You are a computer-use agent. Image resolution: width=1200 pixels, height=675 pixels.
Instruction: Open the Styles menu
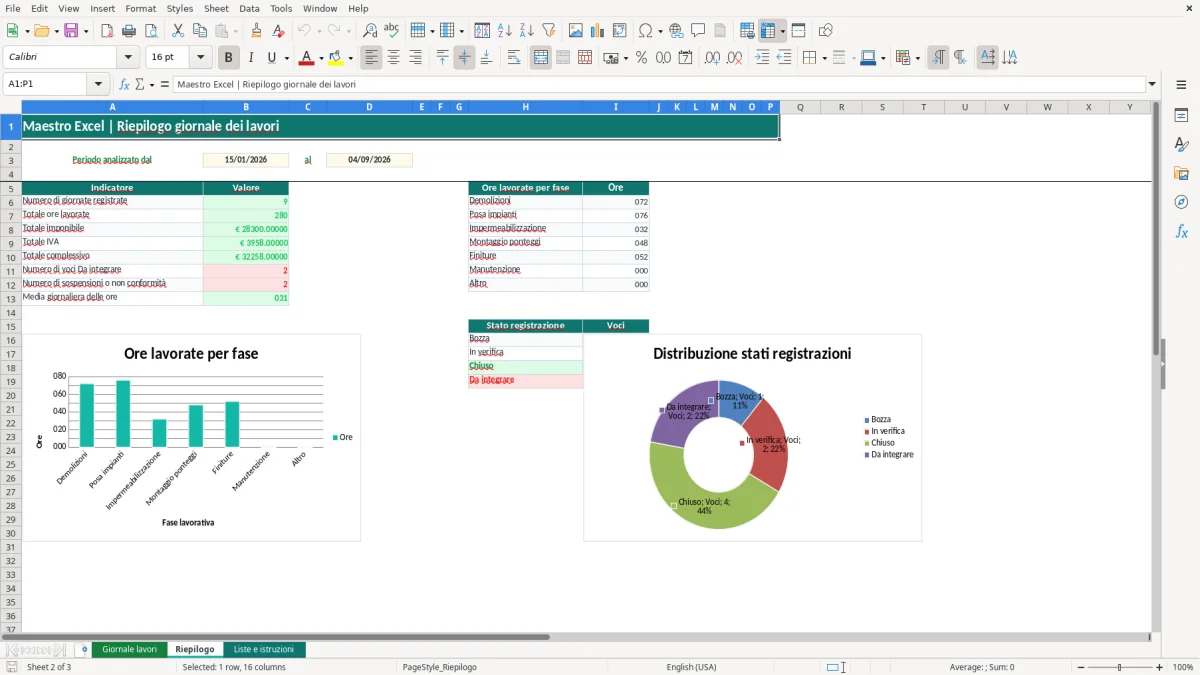pyautogui.click(x=180, y=8)
